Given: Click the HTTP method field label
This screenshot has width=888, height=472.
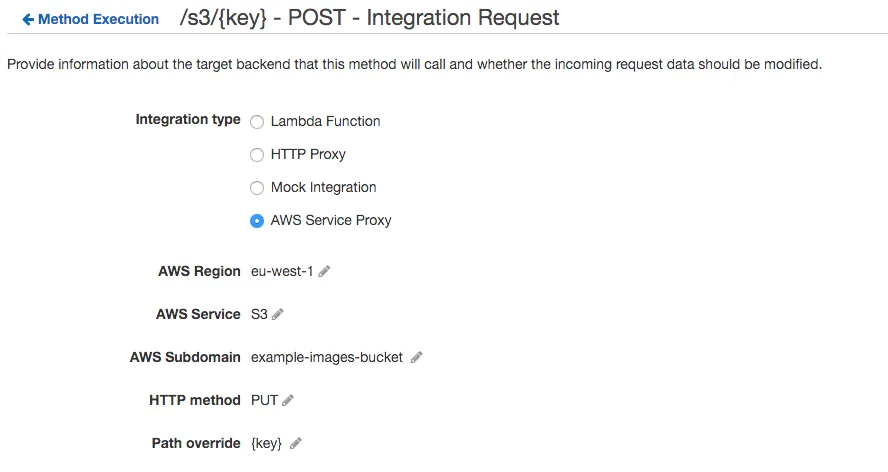Looking at the screenshot, I should [x=195, y=400].
